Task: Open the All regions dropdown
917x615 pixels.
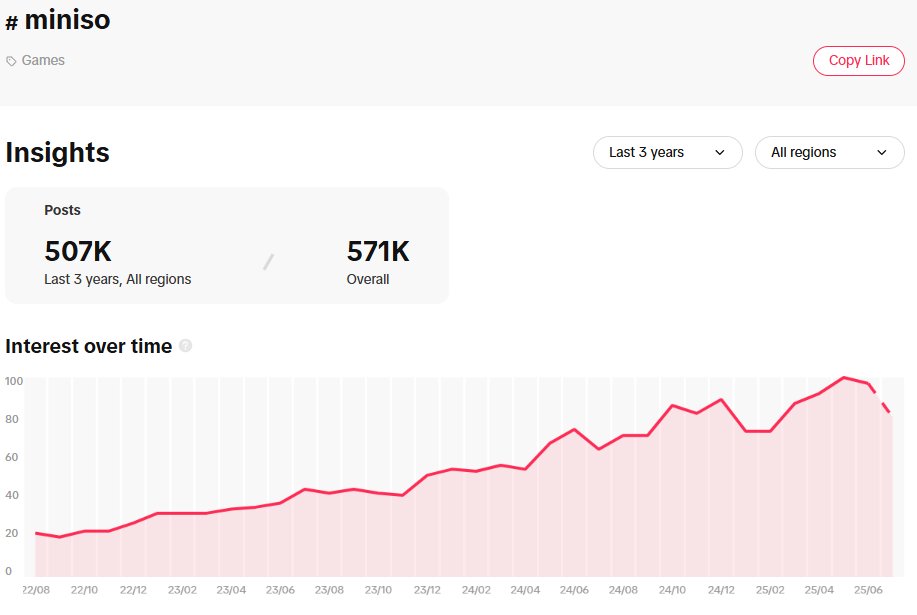Action: click(830, 153)
